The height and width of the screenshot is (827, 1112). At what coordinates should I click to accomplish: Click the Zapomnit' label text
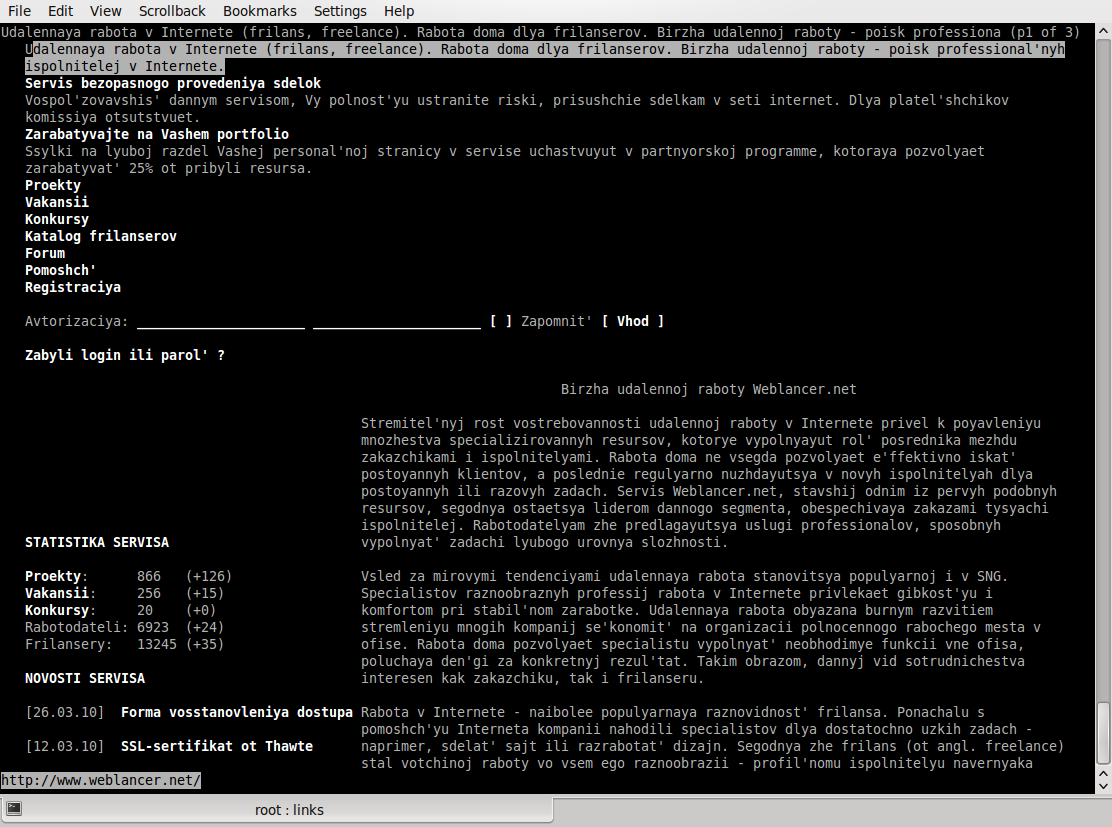(x=557, y=321)
